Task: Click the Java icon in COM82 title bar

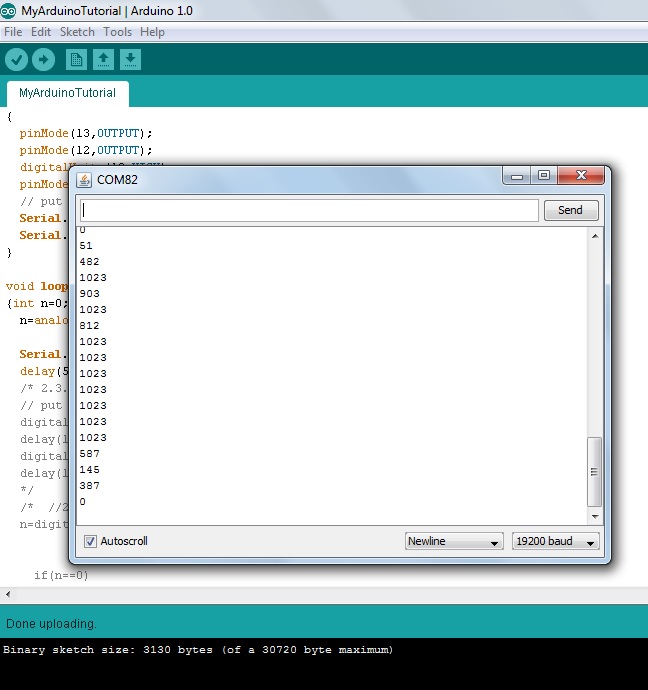Action: (x=84, y=180)
